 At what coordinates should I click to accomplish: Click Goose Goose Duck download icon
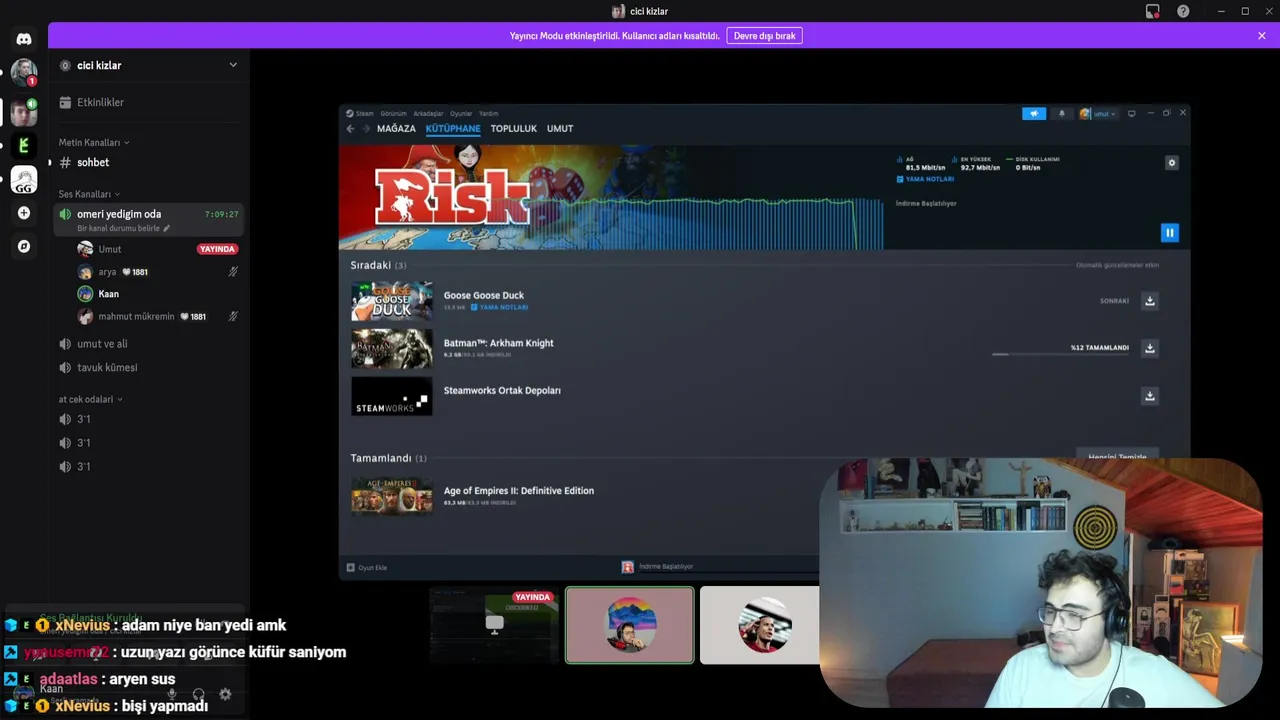[1150, 300]
